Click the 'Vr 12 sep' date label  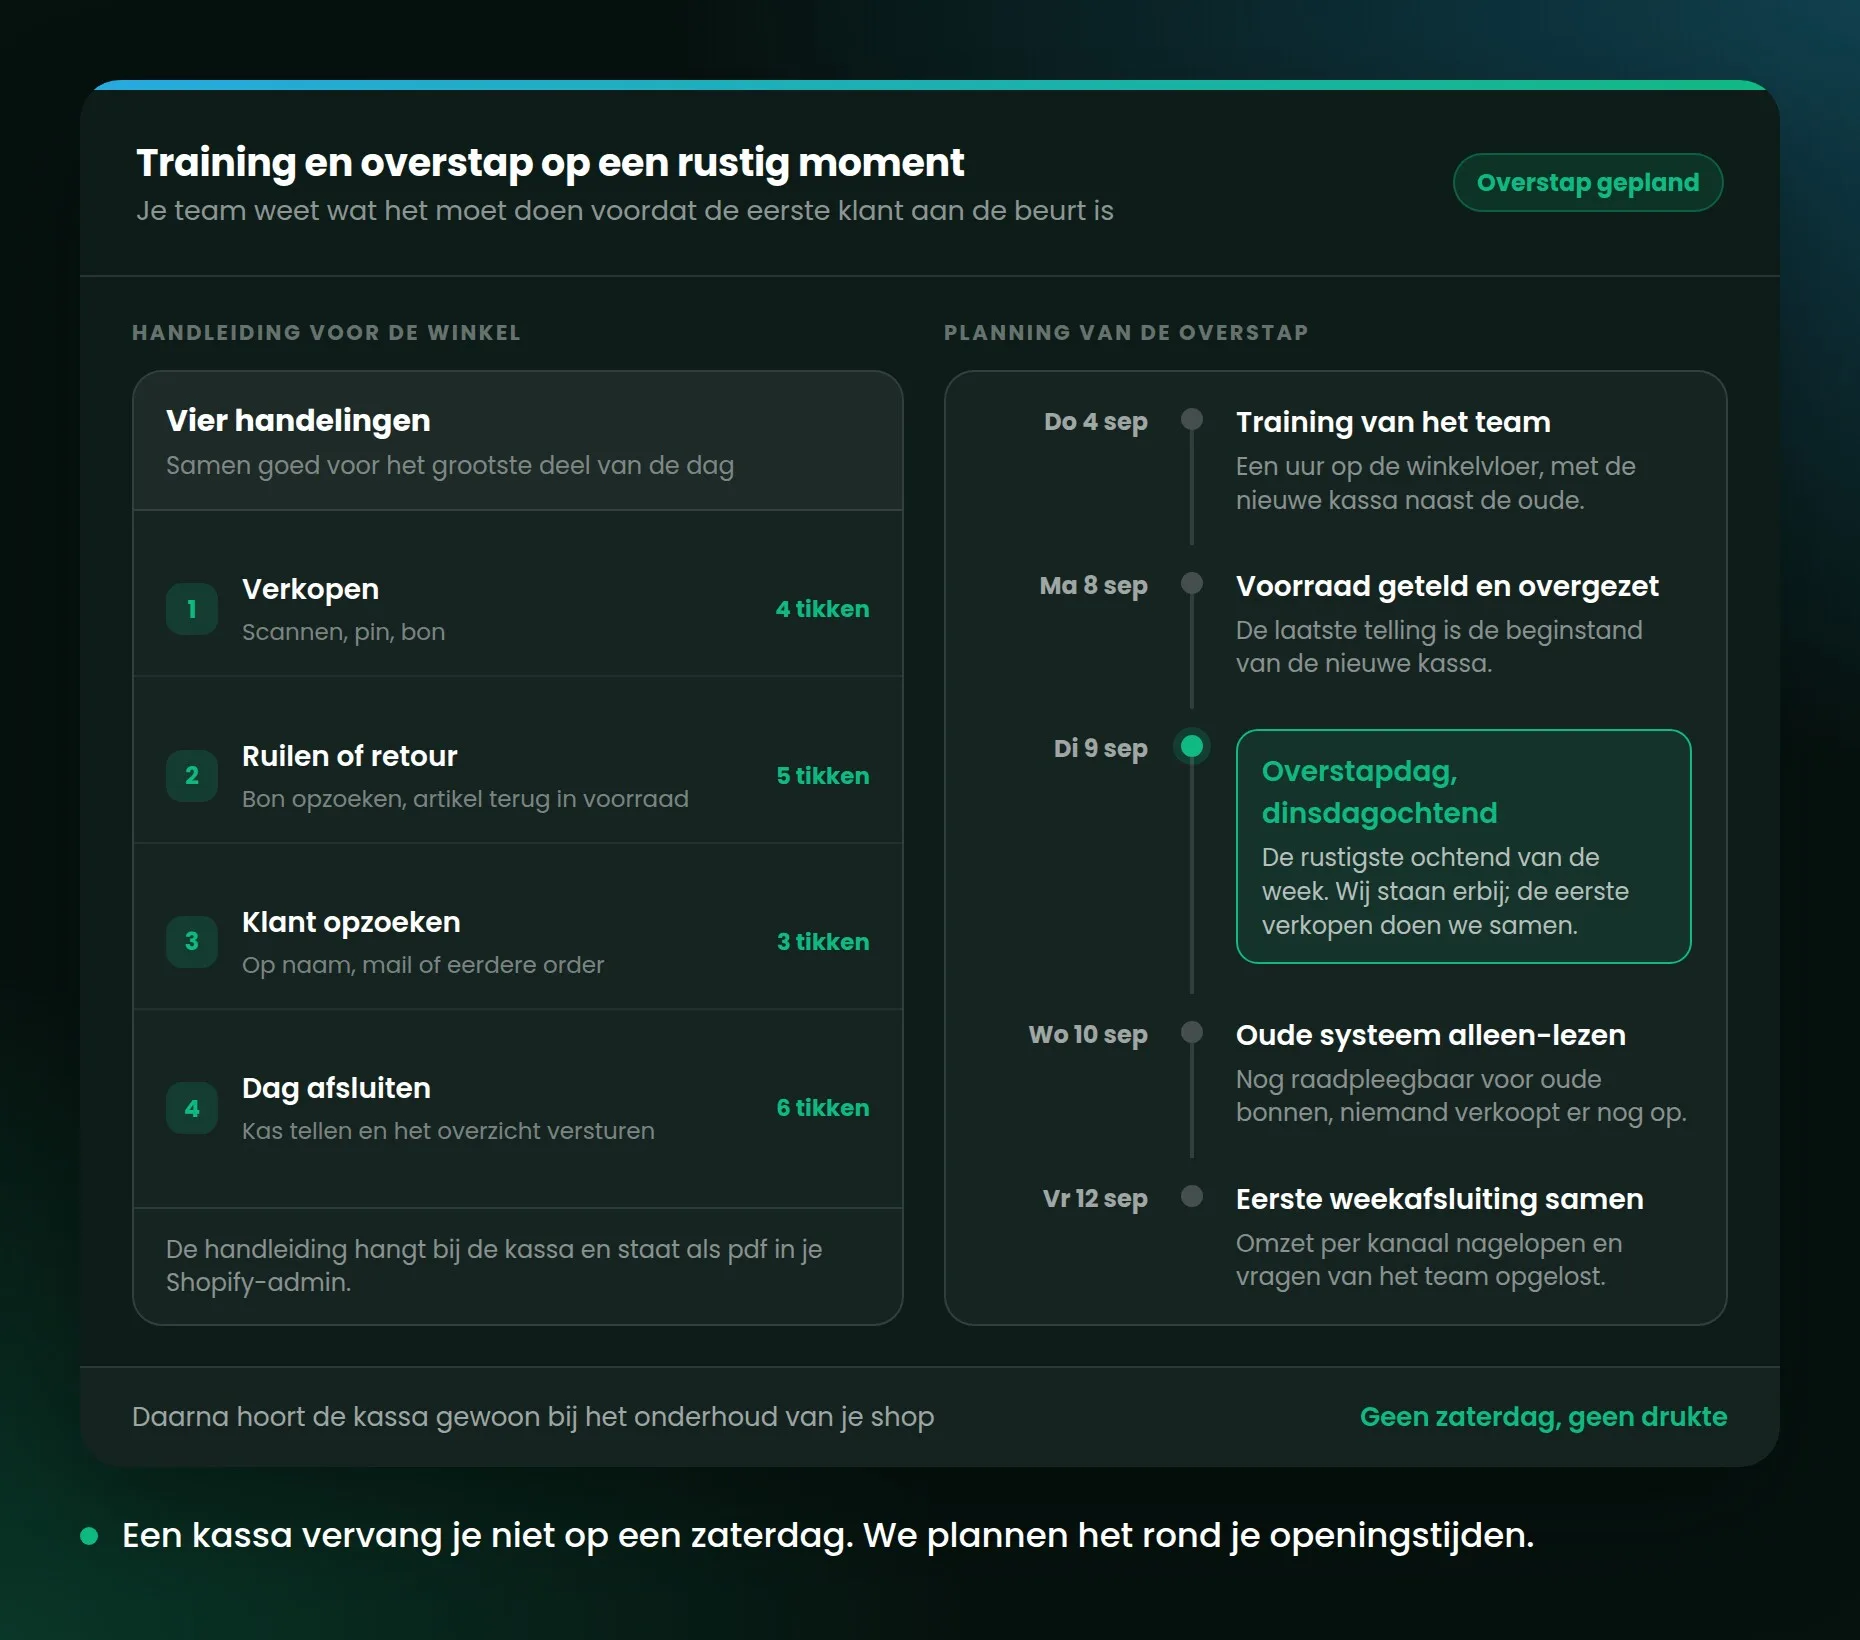coord(1095,1199)
